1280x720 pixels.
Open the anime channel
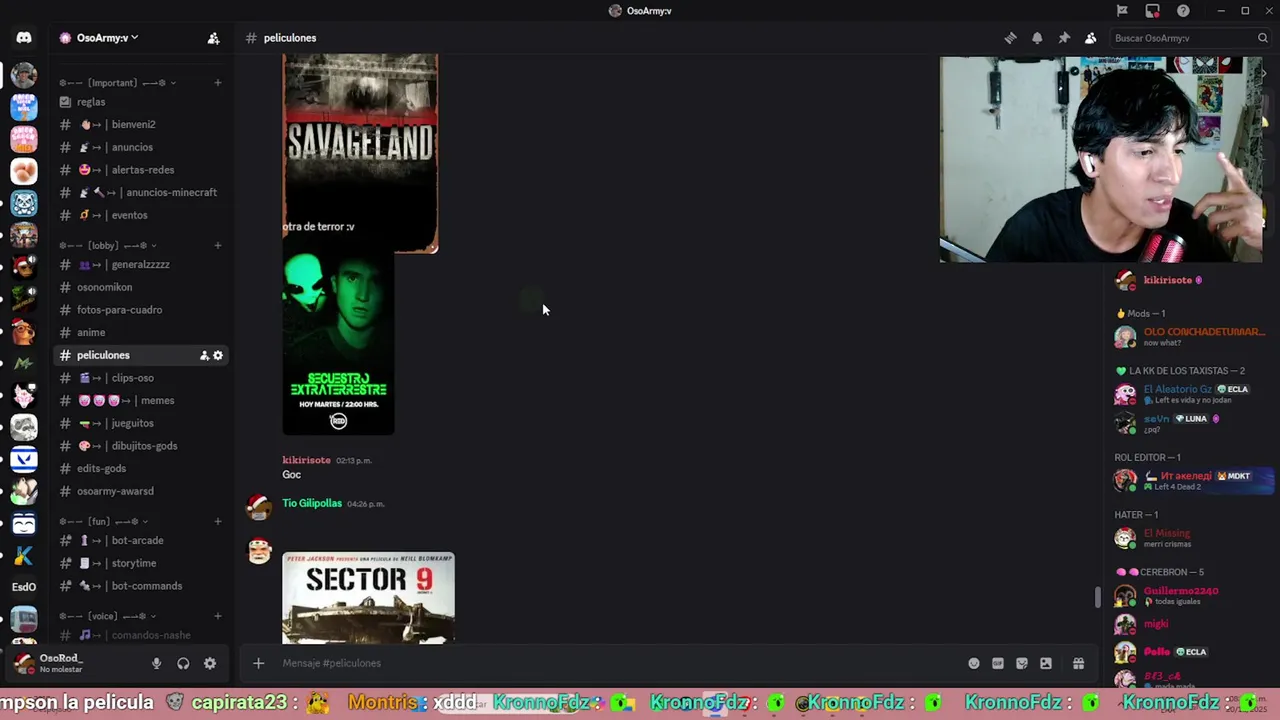coord(140,332)
